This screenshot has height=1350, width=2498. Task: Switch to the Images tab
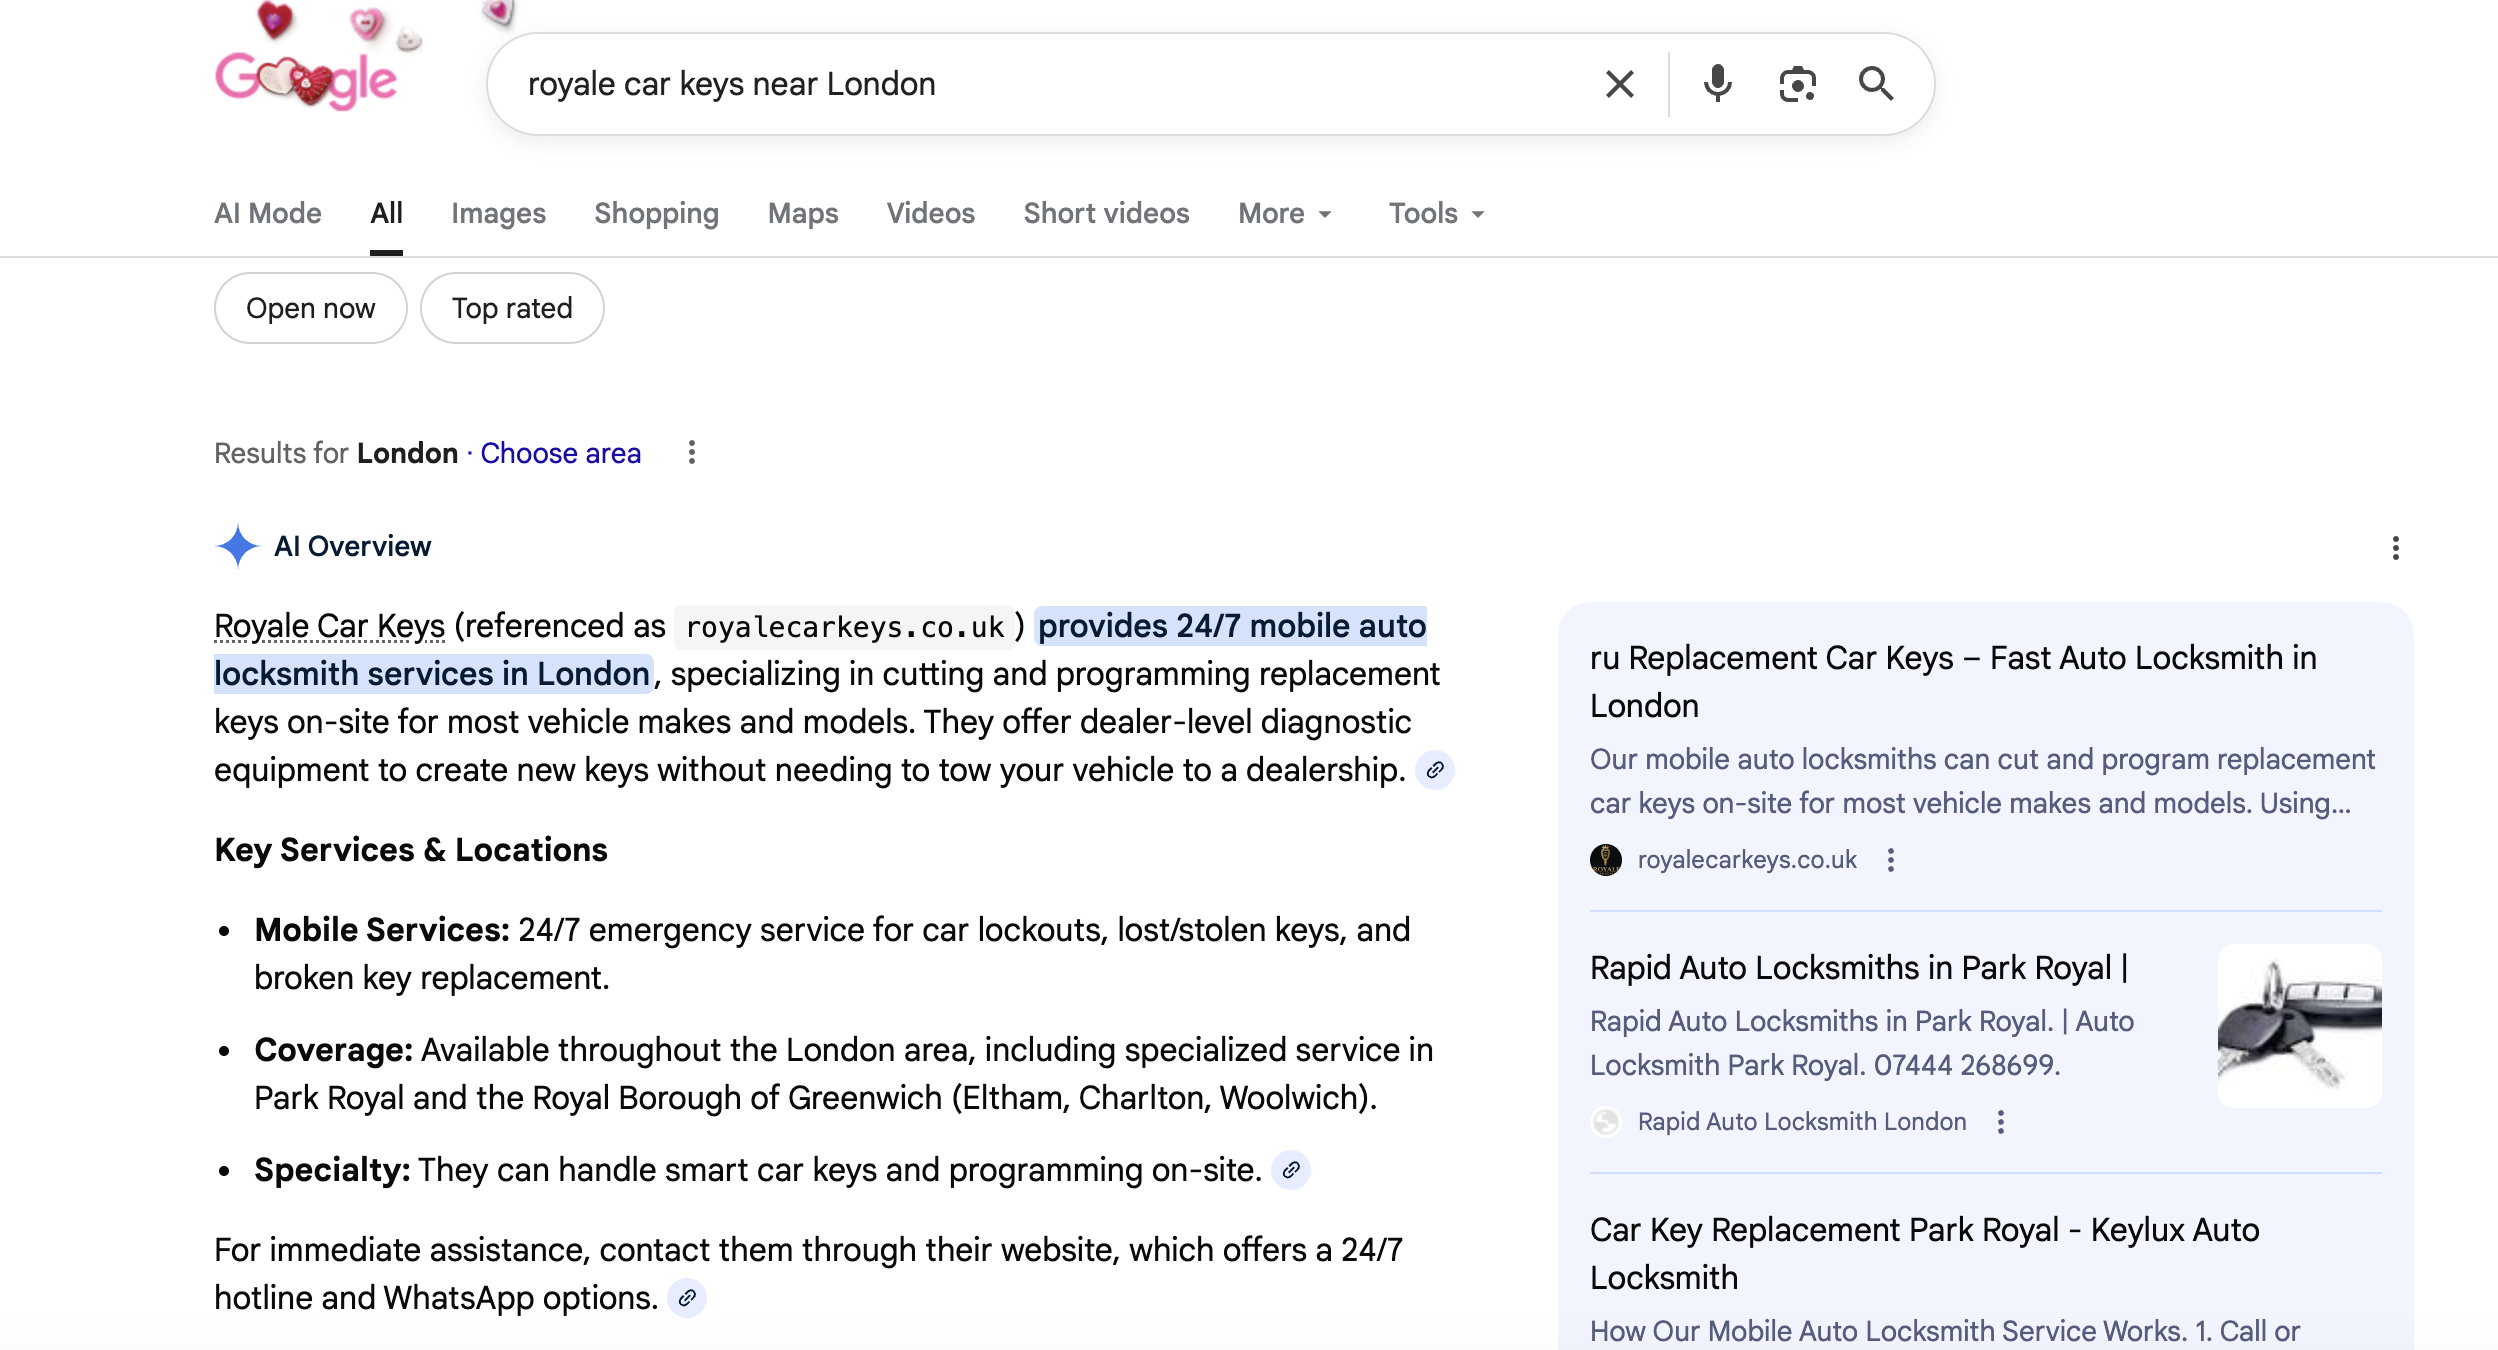[498, 213]
